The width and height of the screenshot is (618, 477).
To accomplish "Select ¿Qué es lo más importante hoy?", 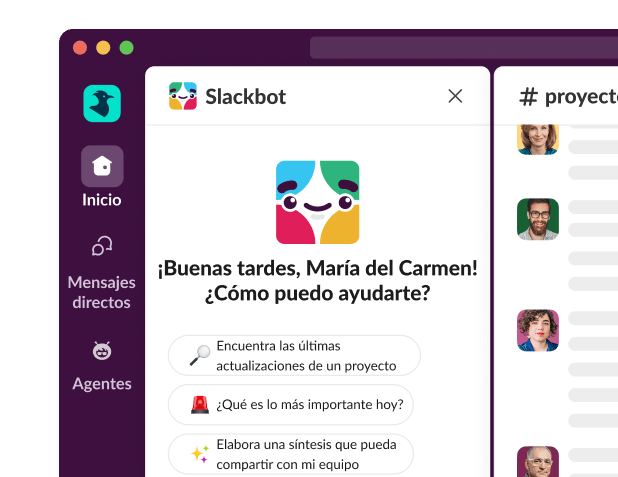I will point(291,404).
